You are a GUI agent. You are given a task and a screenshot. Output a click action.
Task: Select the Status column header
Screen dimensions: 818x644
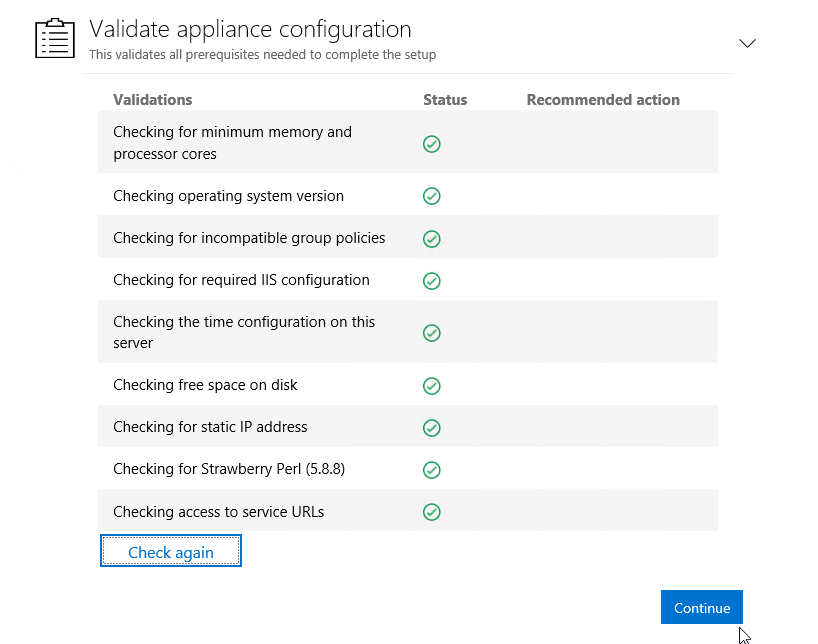point(445,100)
